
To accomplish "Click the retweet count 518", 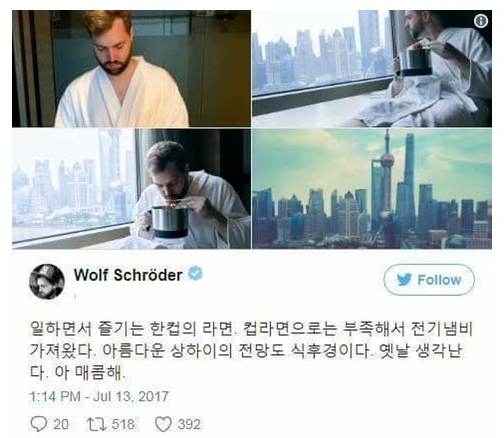I will 123,424.
